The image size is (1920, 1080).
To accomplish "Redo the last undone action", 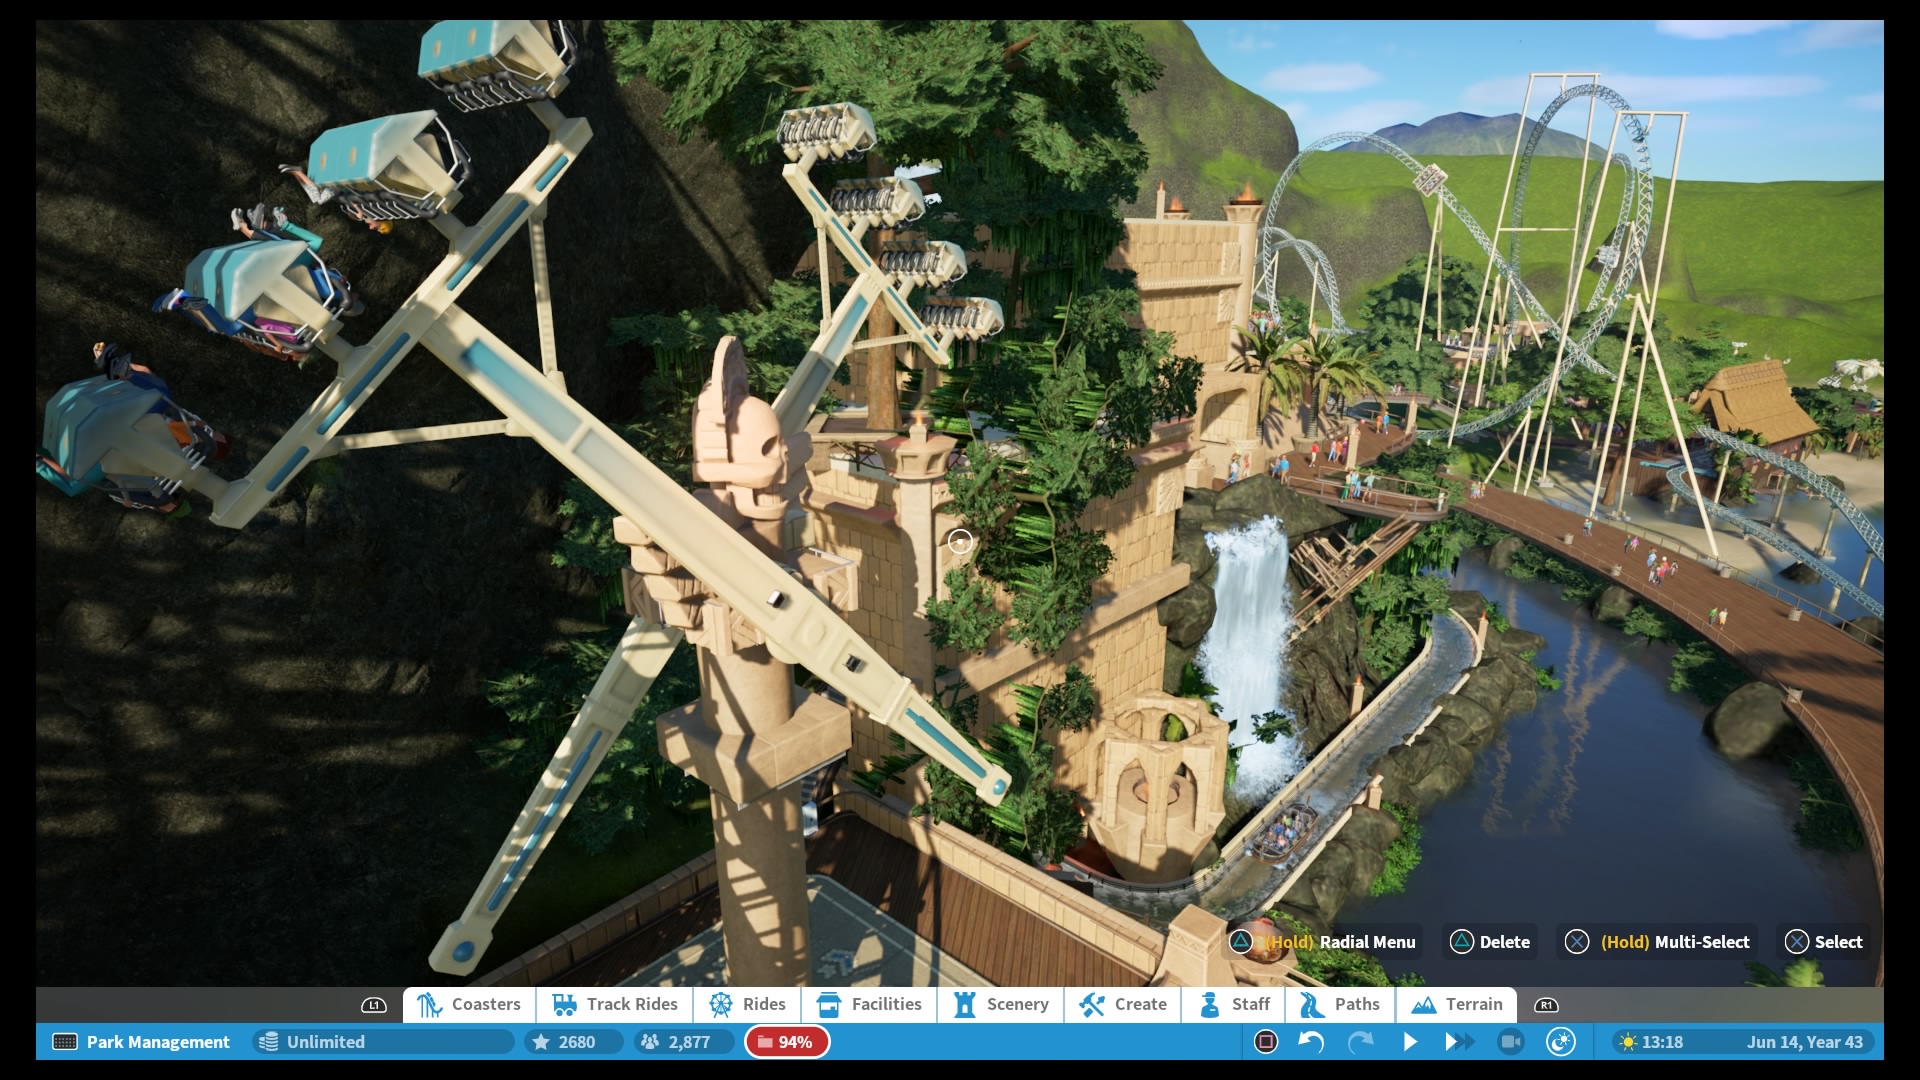I will point(1360,1042).
